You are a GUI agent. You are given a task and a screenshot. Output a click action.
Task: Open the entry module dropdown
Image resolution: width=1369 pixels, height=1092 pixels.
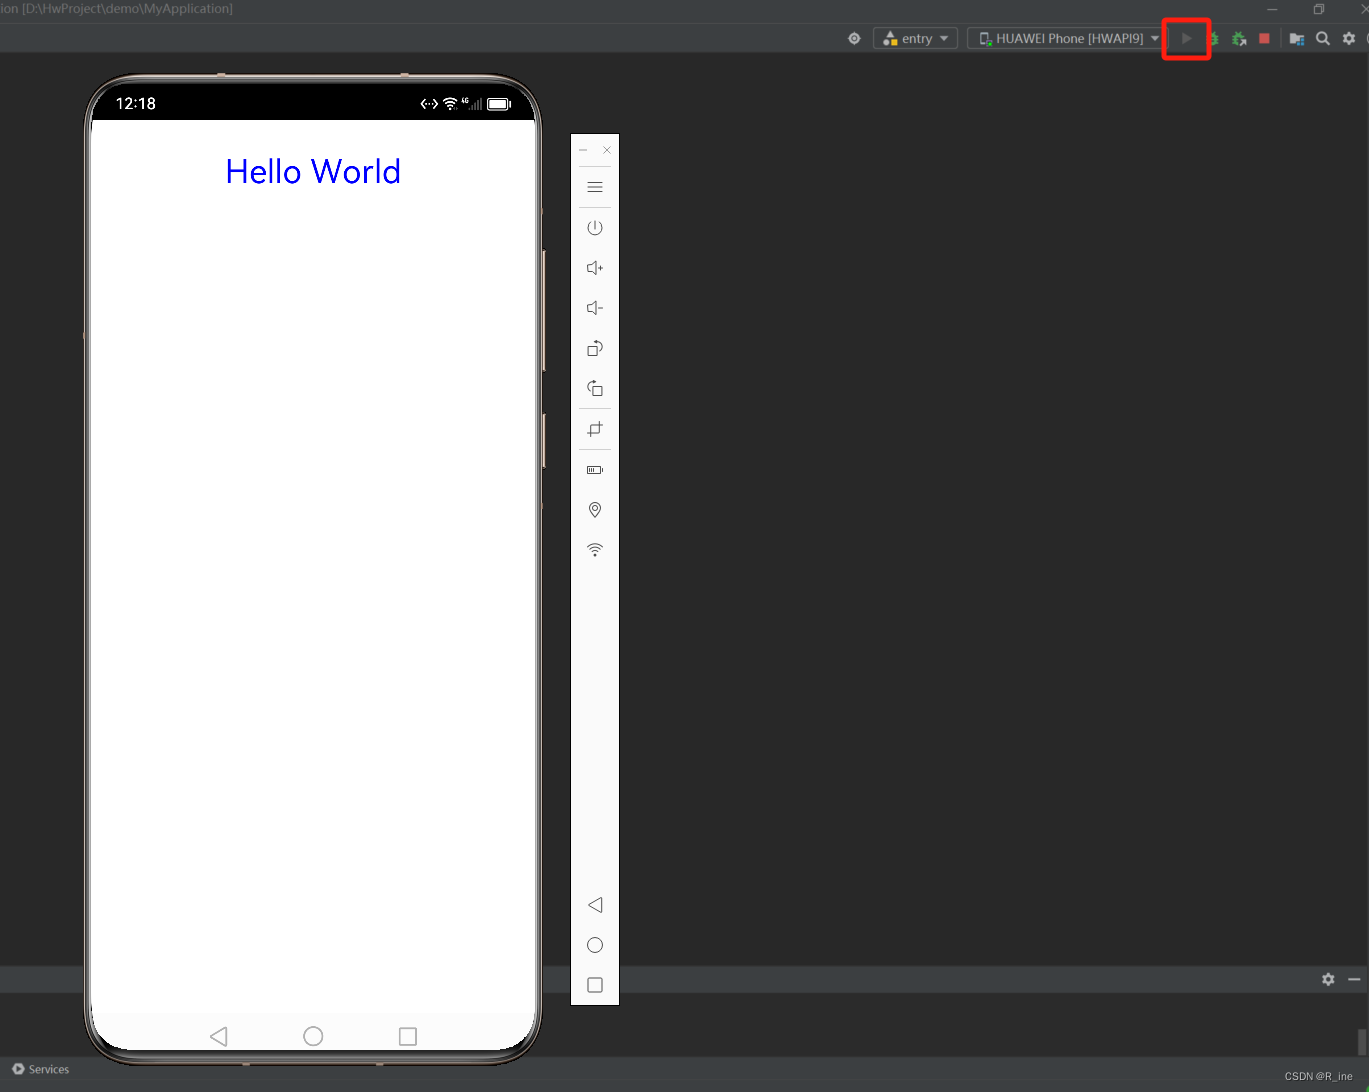915,38
